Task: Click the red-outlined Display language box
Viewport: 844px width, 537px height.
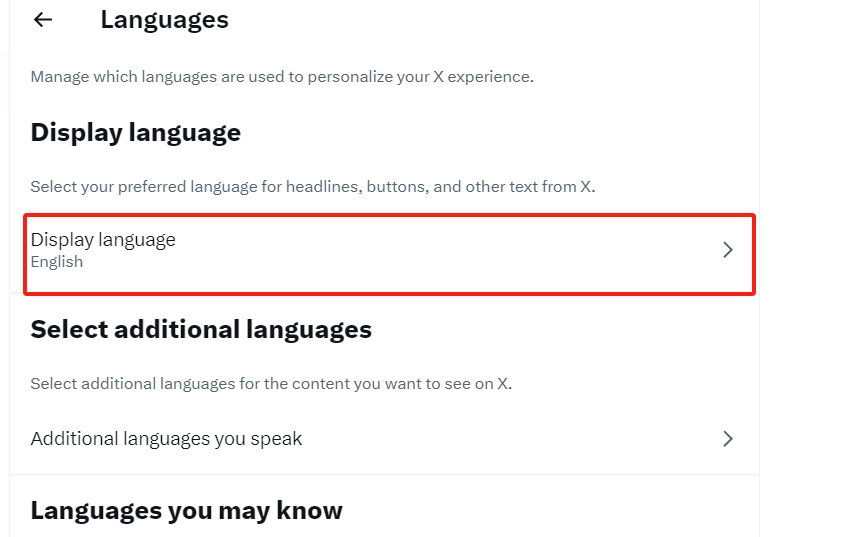Action: [389, 254]
